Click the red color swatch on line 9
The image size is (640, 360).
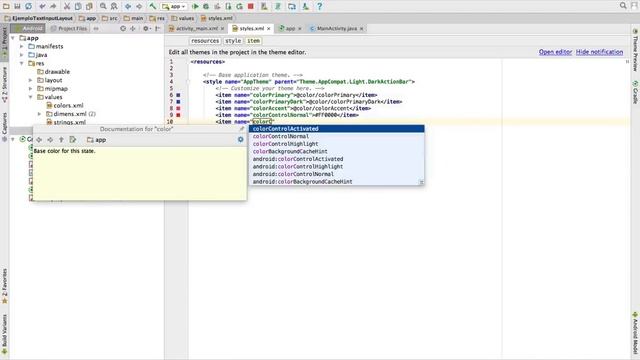[178, 115]
